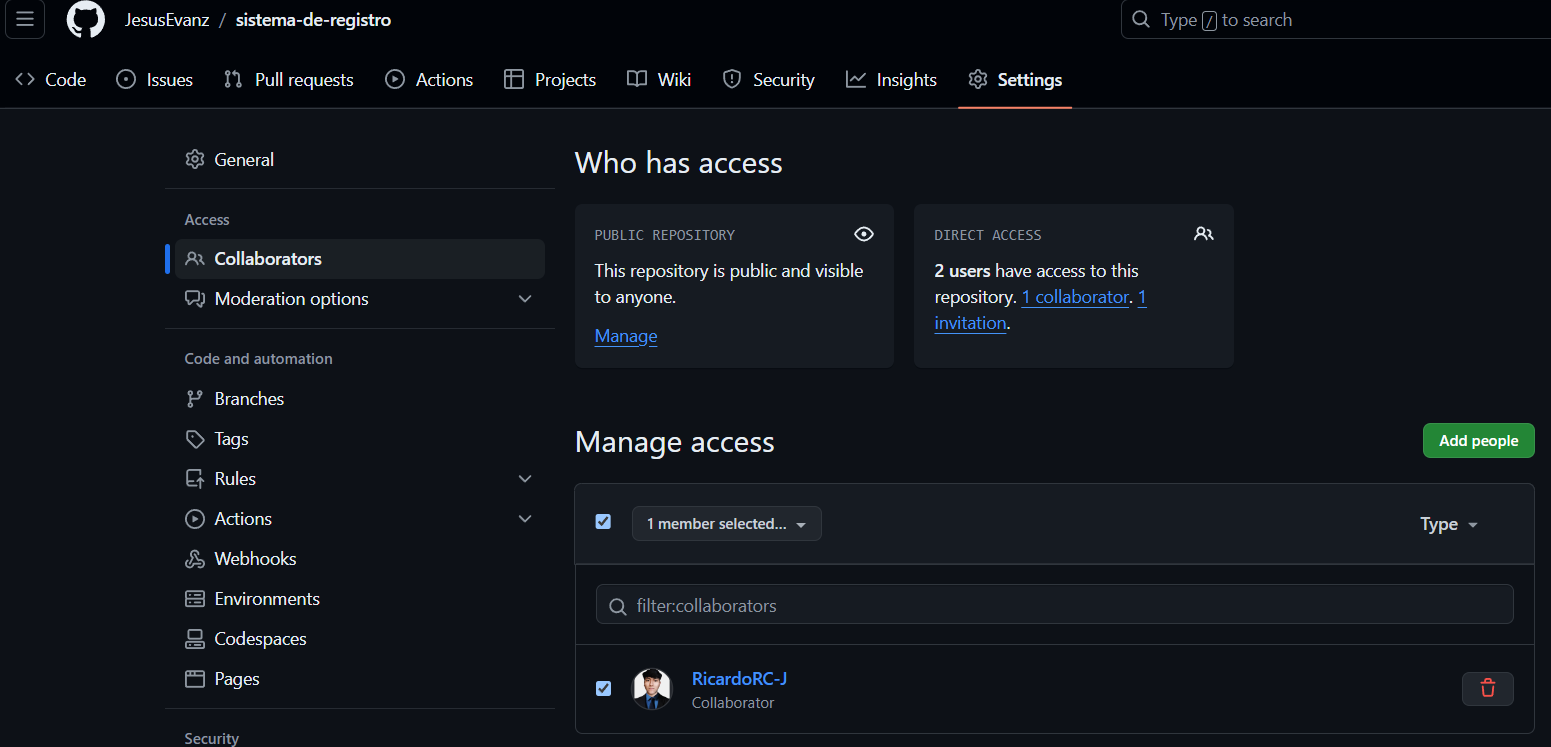
Task: Switch to the Pull requests tab
Action: click(289, 80)
